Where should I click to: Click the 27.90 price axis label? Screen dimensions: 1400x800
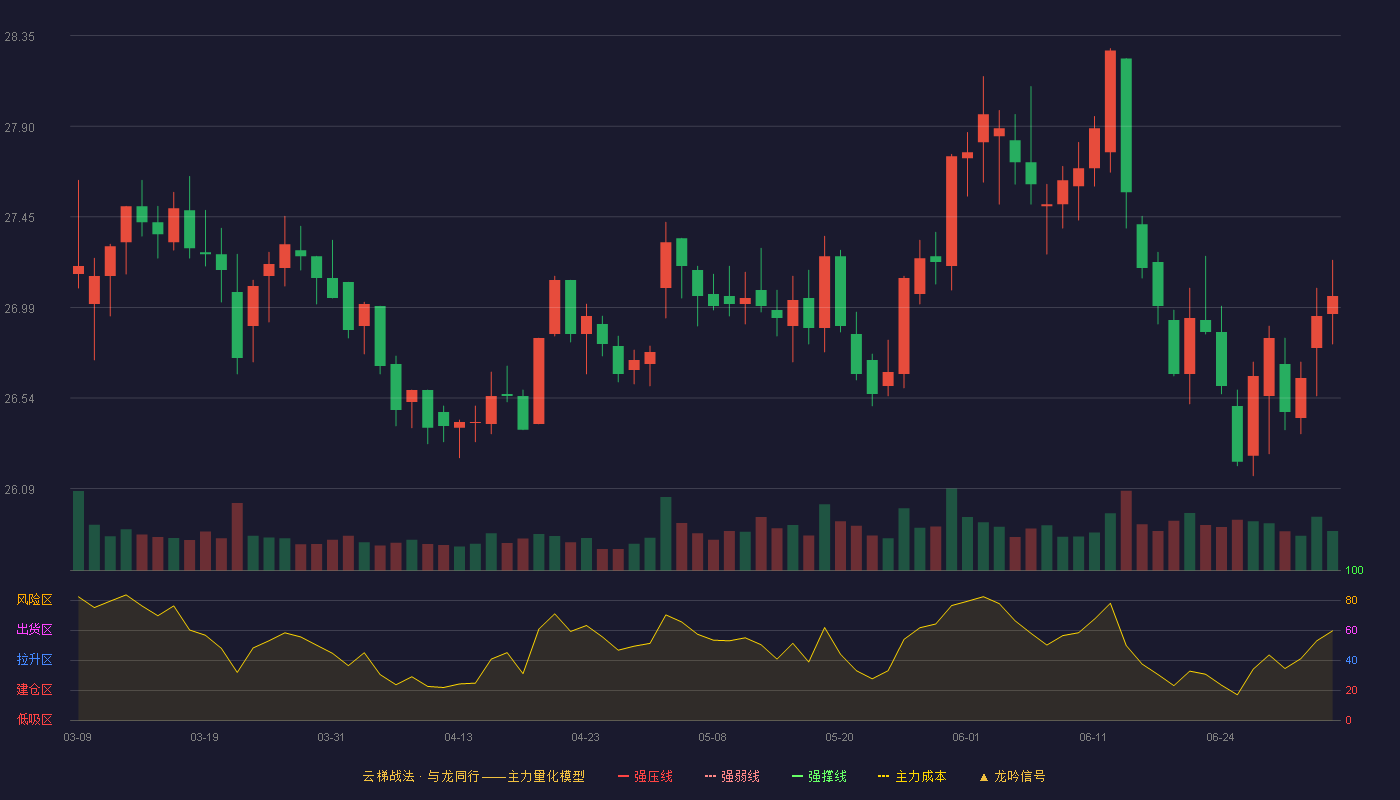pyautogui.click(x=19, y=127)
